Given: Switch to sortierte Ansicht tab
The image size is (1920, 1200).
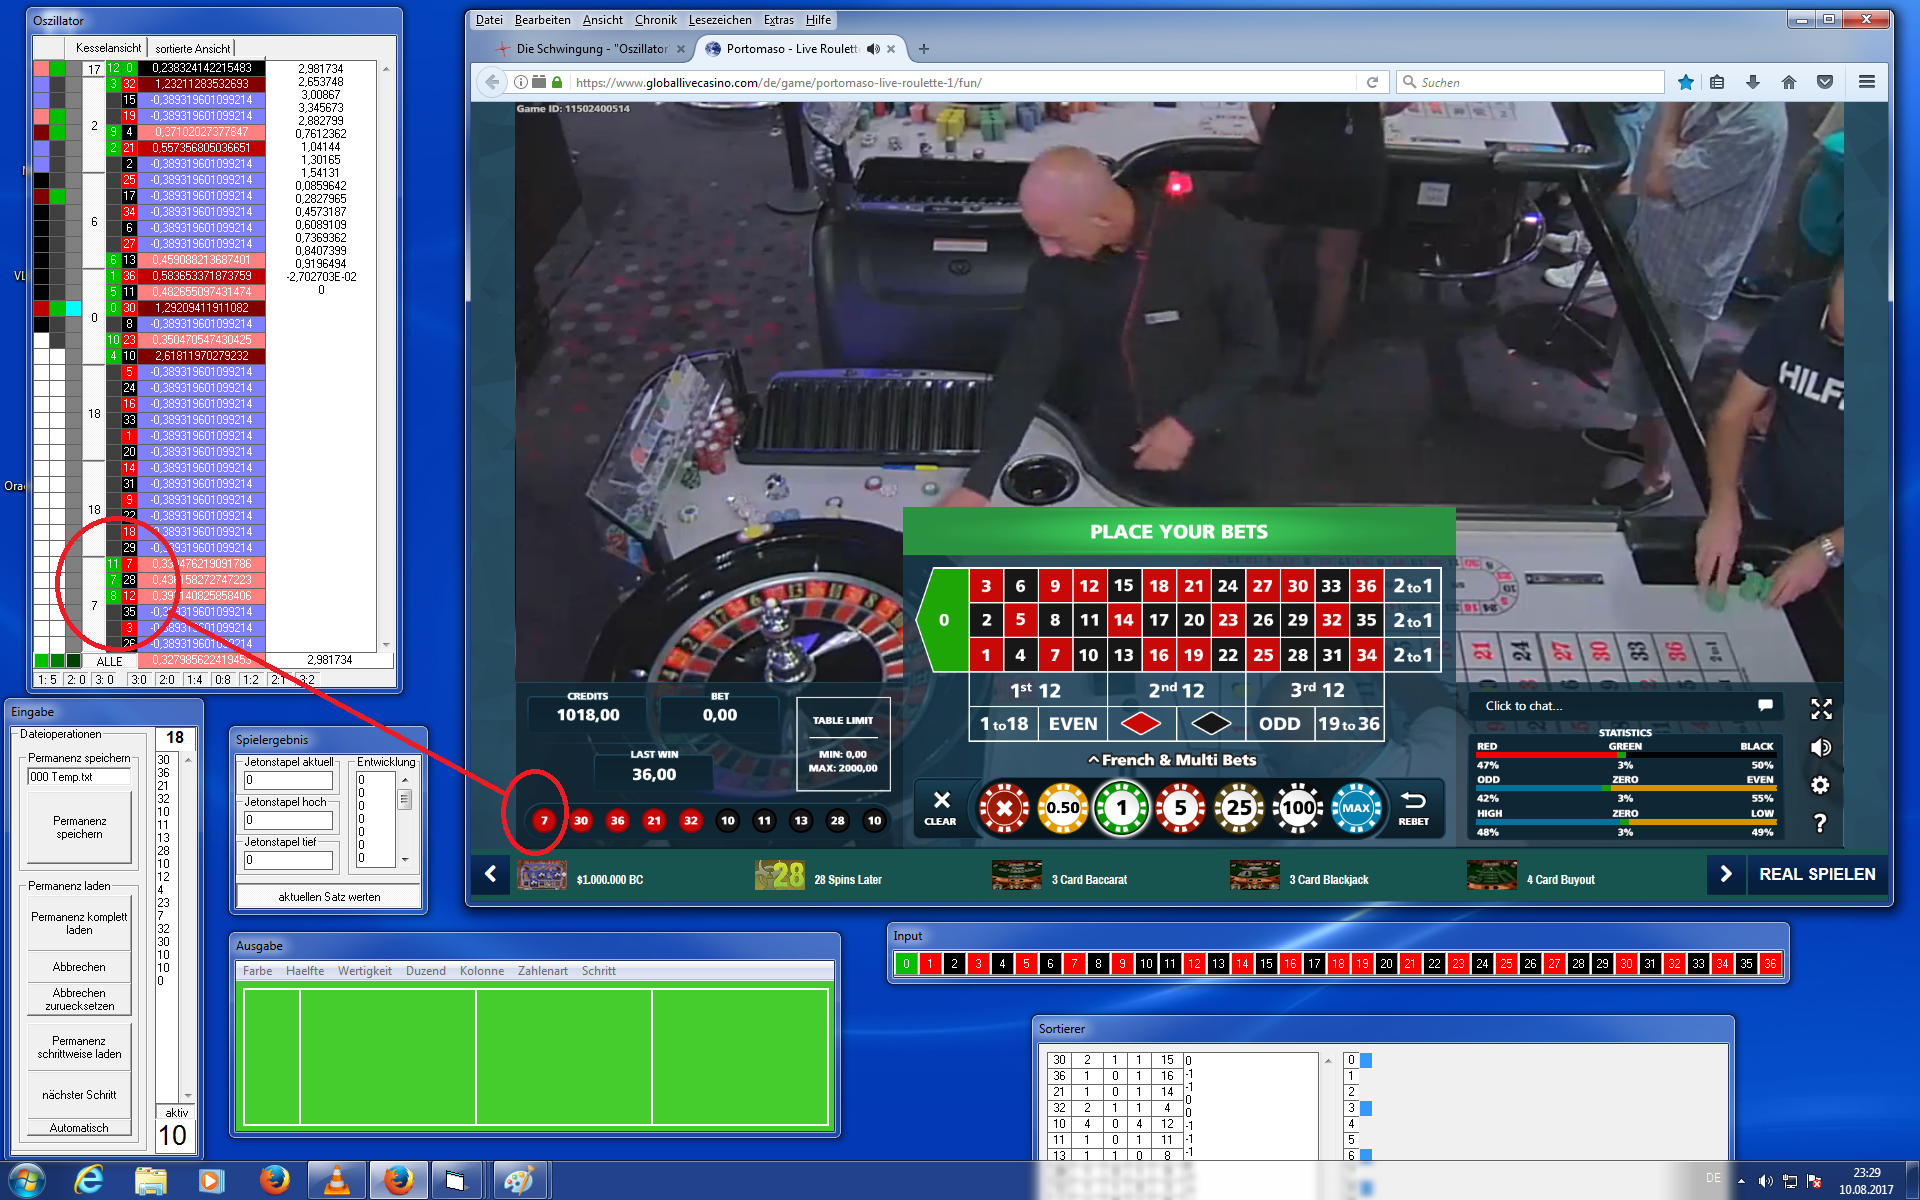Looking at the screenshot, I should click(192, 48).
